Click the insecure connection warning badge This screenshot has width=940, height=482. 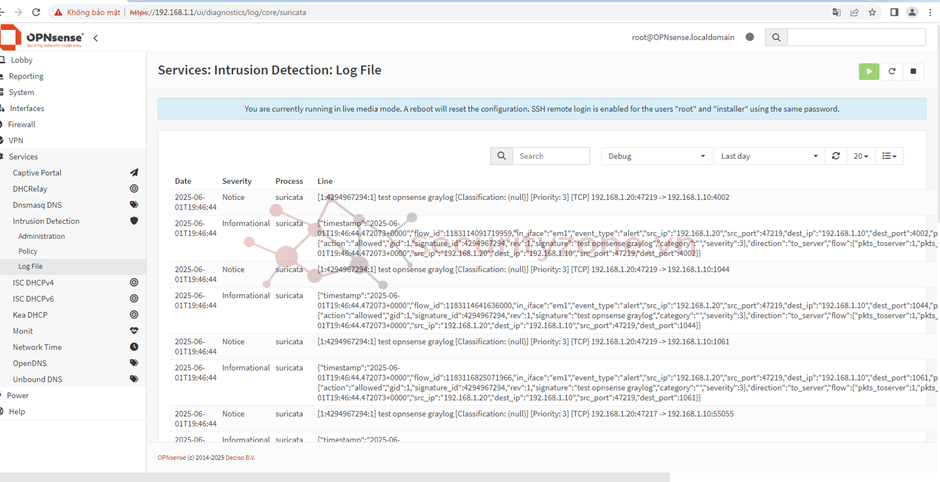pyautogui.click(x=88, y=12)
